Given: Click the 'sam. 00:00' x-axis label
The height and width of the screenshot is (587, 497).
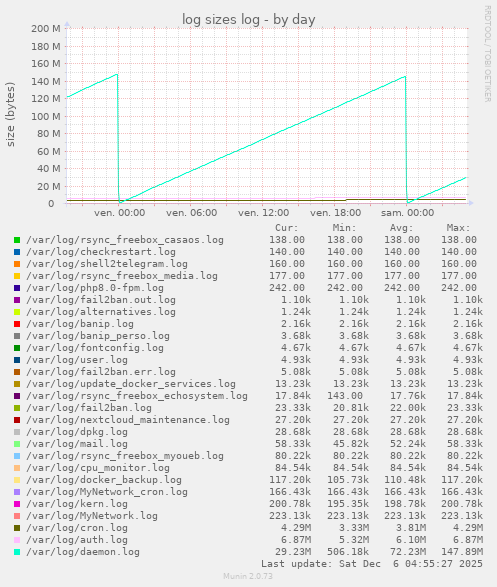Looking at the screenshot, I should pyautogui.click(x=408, y=213).
